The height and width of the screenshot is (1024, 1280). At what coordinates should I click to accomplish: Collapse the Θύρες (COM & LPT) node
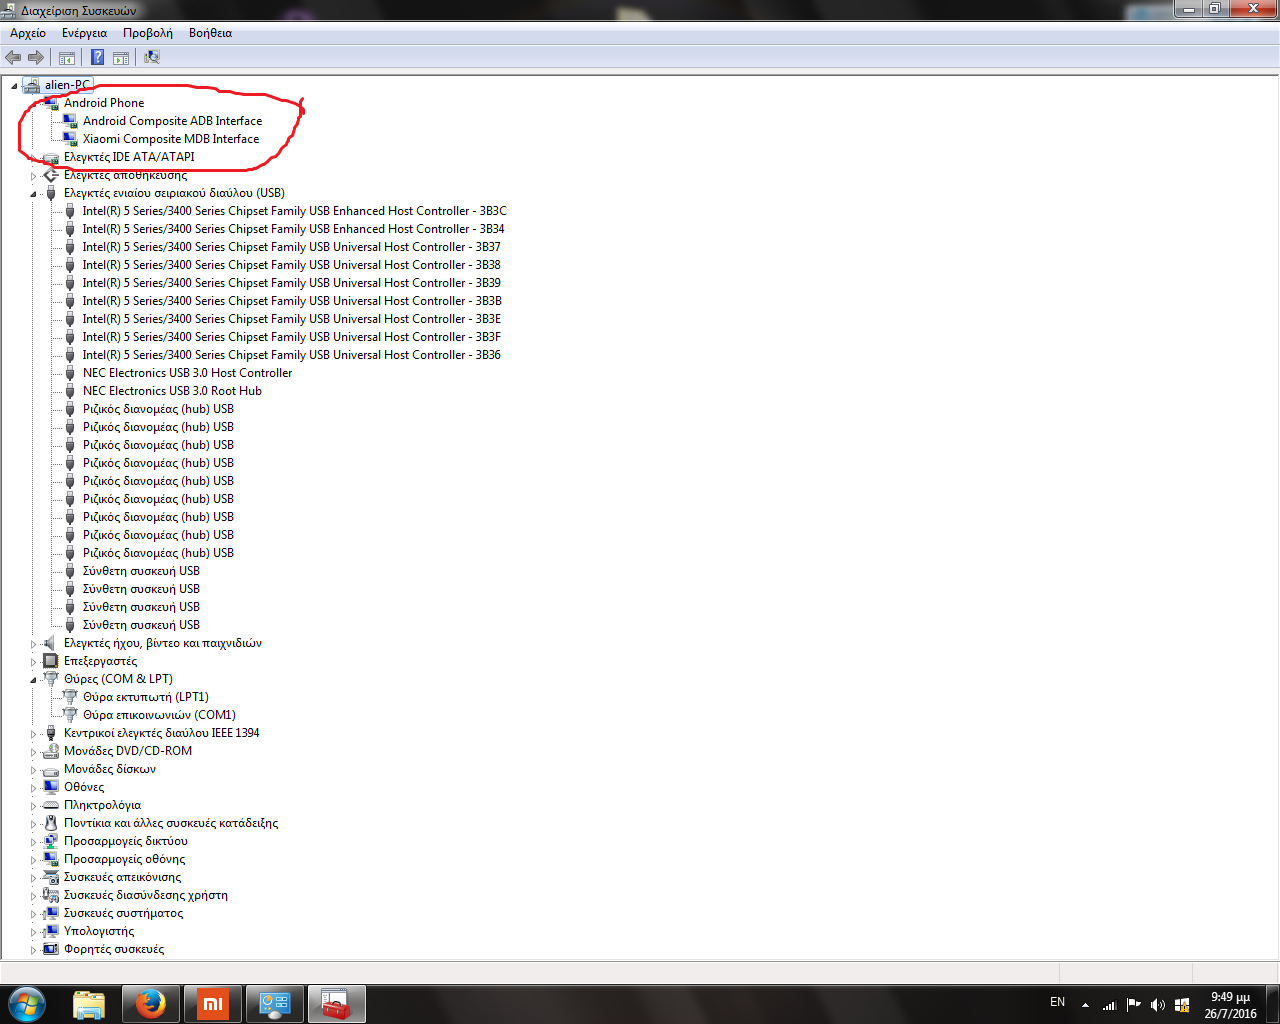click(x=33, y=680)
